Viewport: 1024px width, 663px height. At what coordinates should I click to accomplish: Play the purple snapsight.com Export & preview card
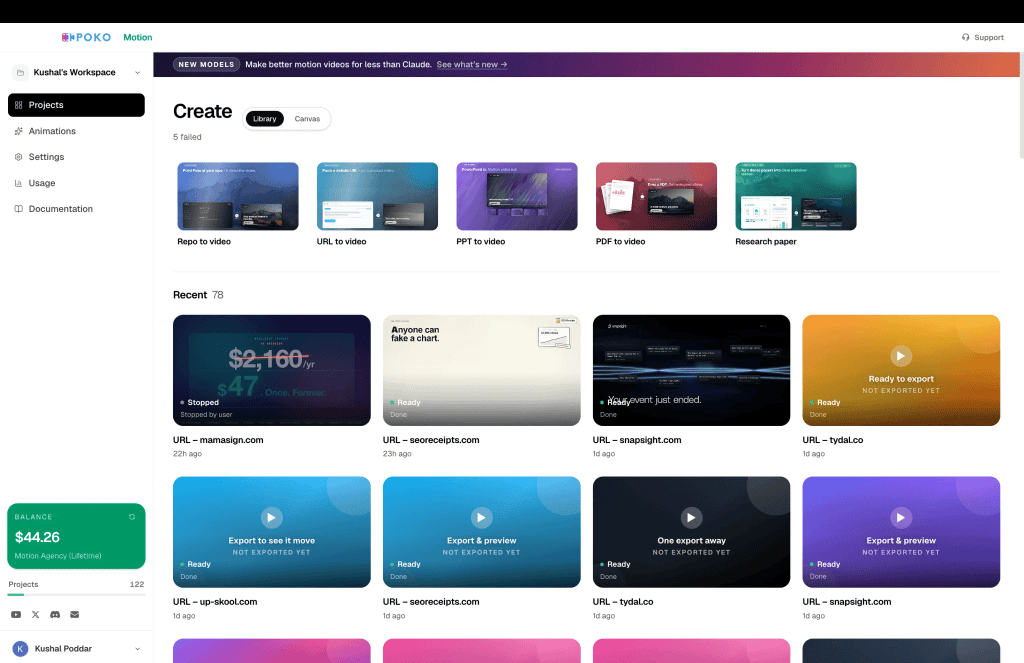(901, 518)
